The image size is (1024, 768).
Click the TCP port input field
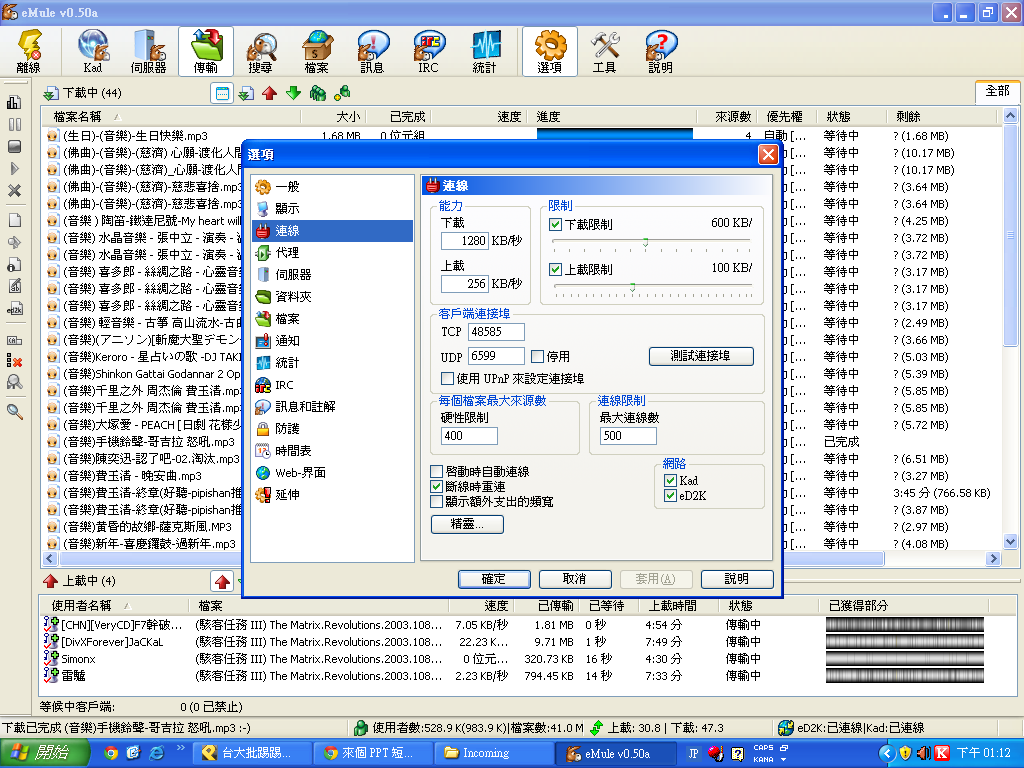496,331
